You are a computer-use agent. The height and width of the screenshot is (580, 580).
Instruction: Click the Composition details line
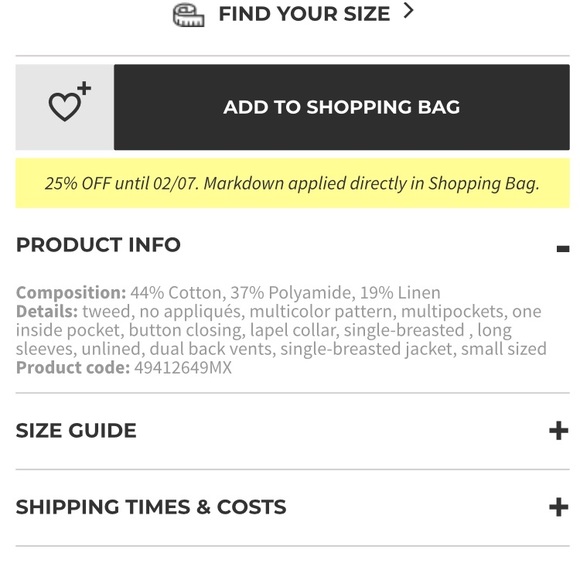pyautogui.click(x=228, y=293)
